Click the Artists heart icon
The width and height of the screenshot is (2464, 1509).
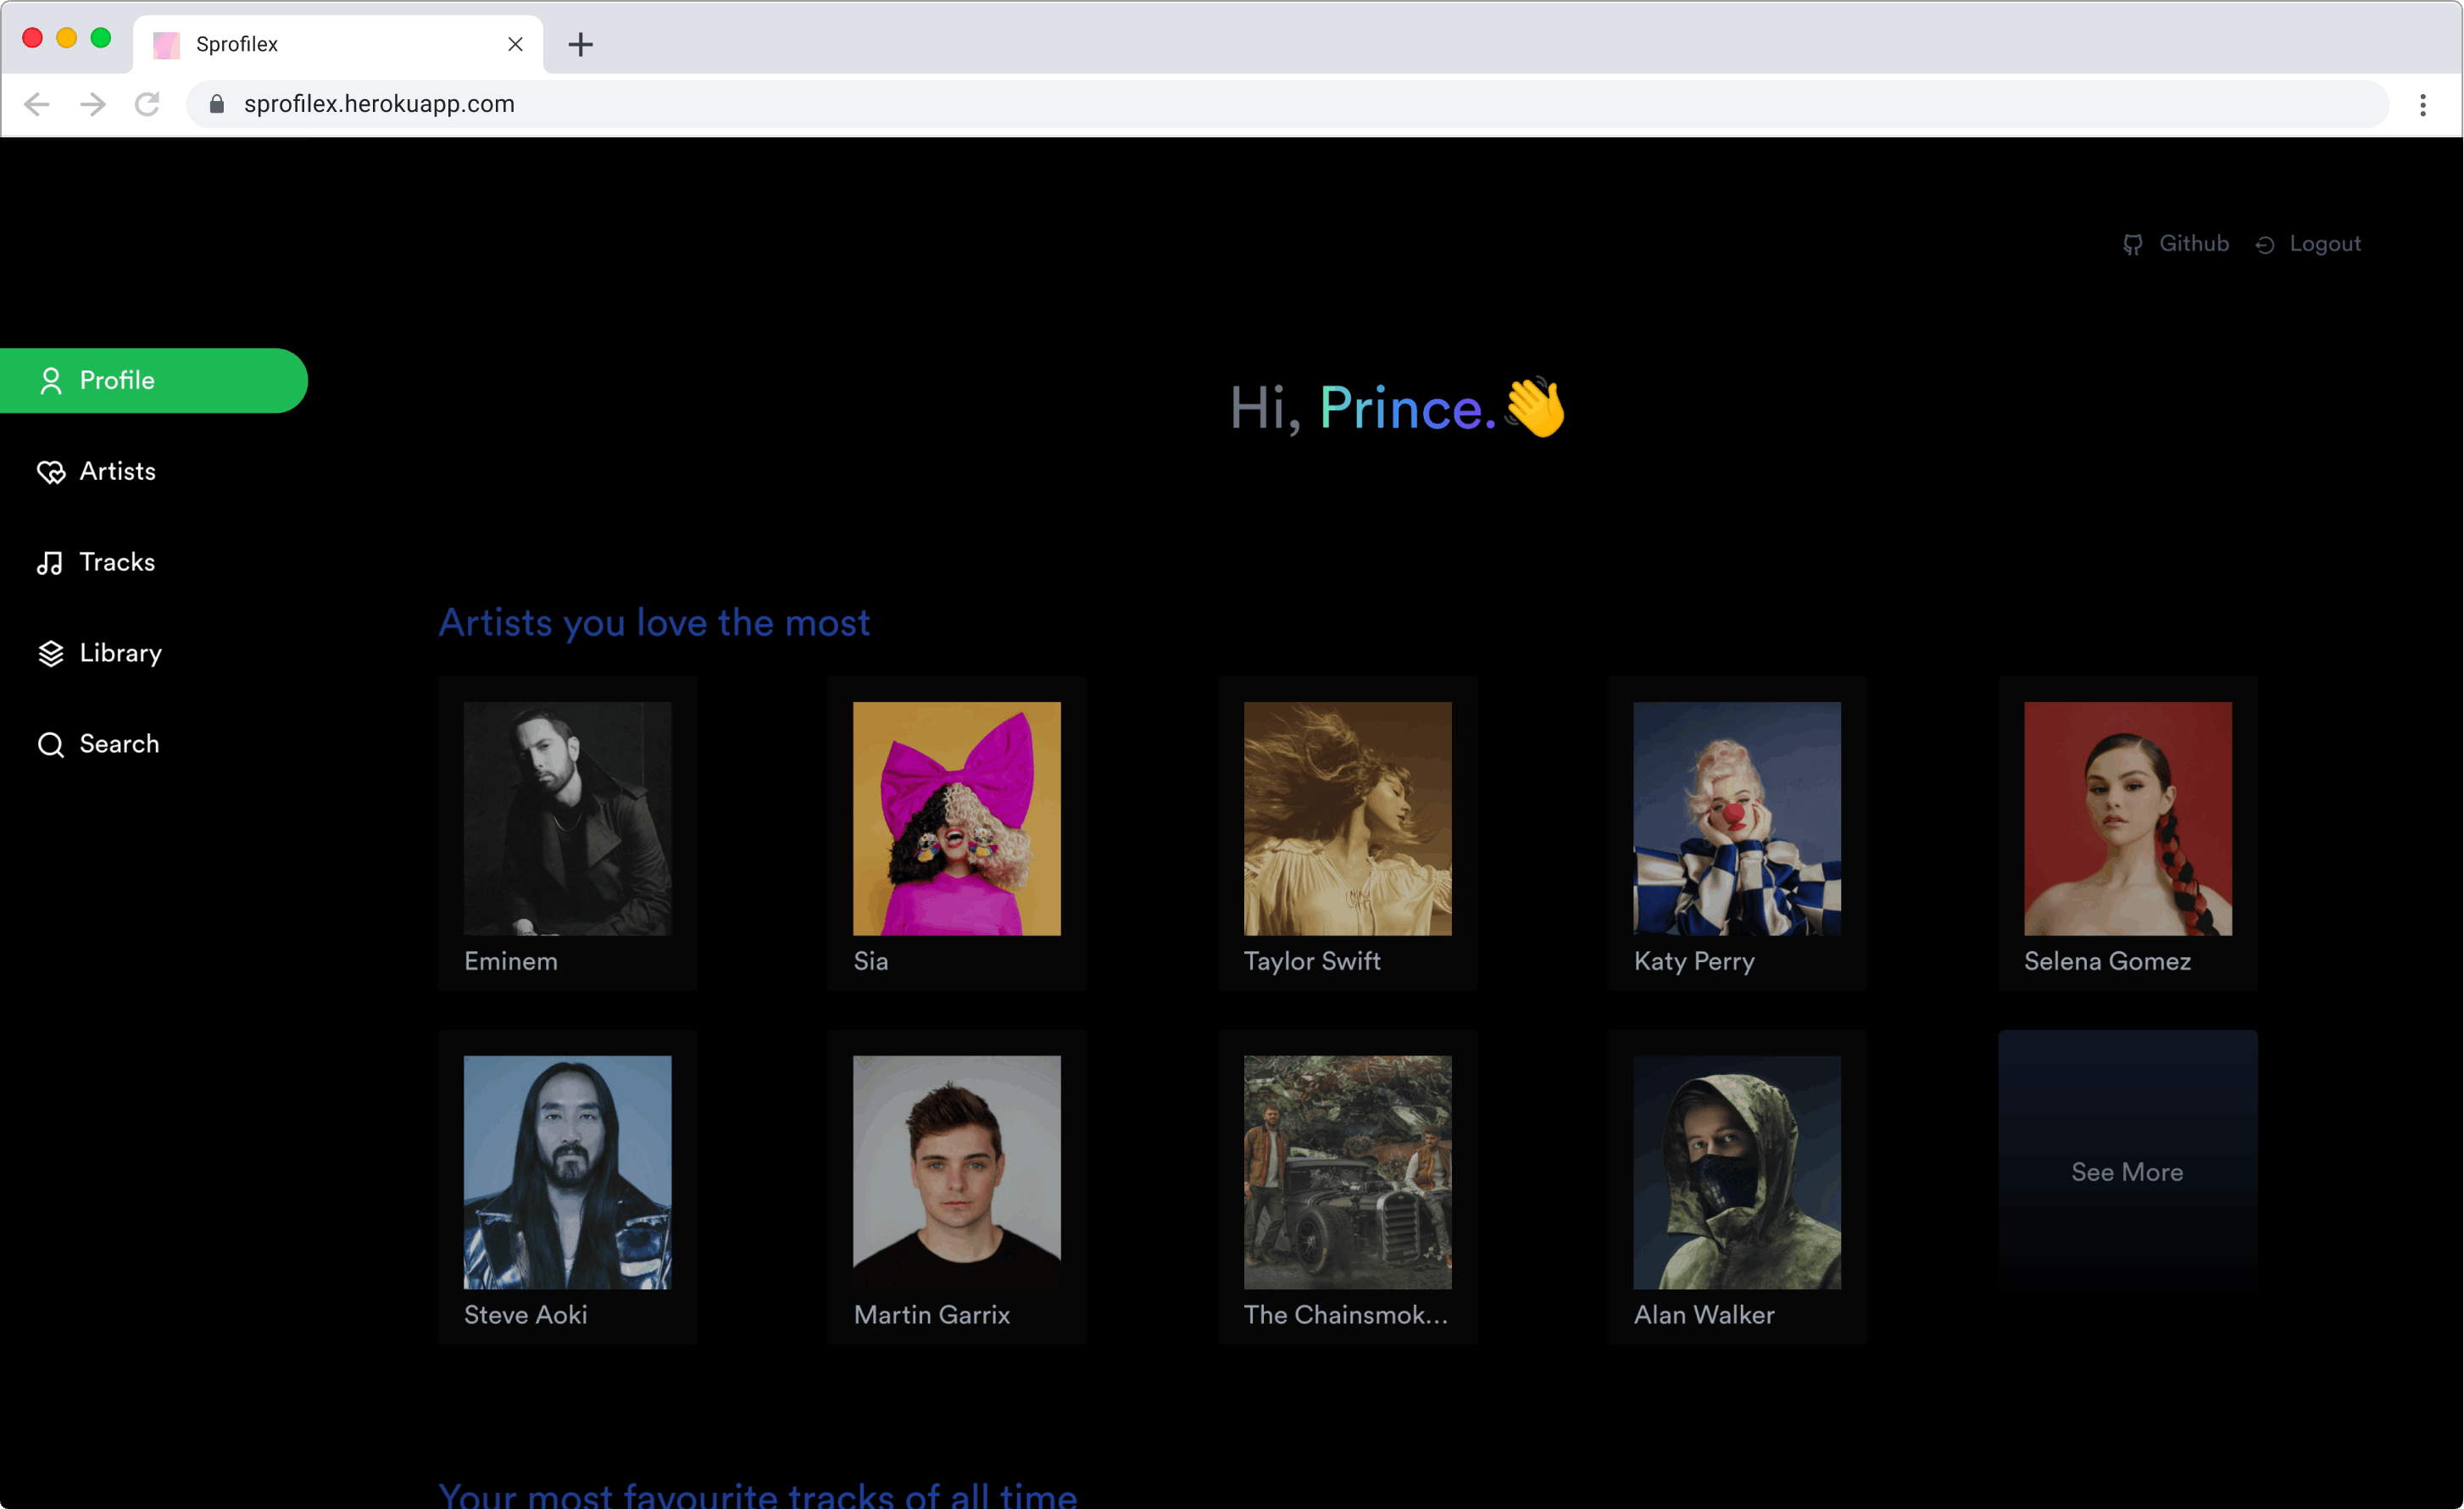[51, 472]
